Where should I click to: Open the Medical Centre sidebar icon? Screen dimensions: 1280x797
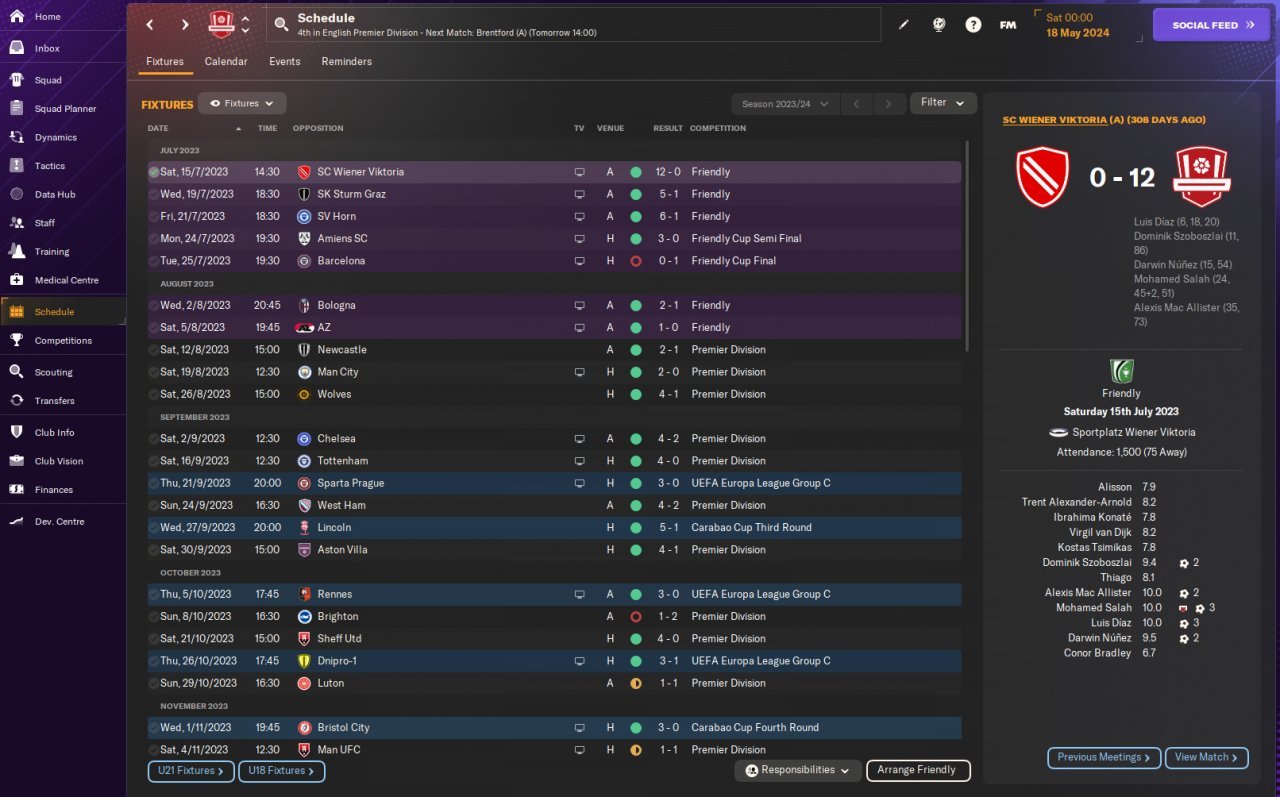tap(16, 280)
